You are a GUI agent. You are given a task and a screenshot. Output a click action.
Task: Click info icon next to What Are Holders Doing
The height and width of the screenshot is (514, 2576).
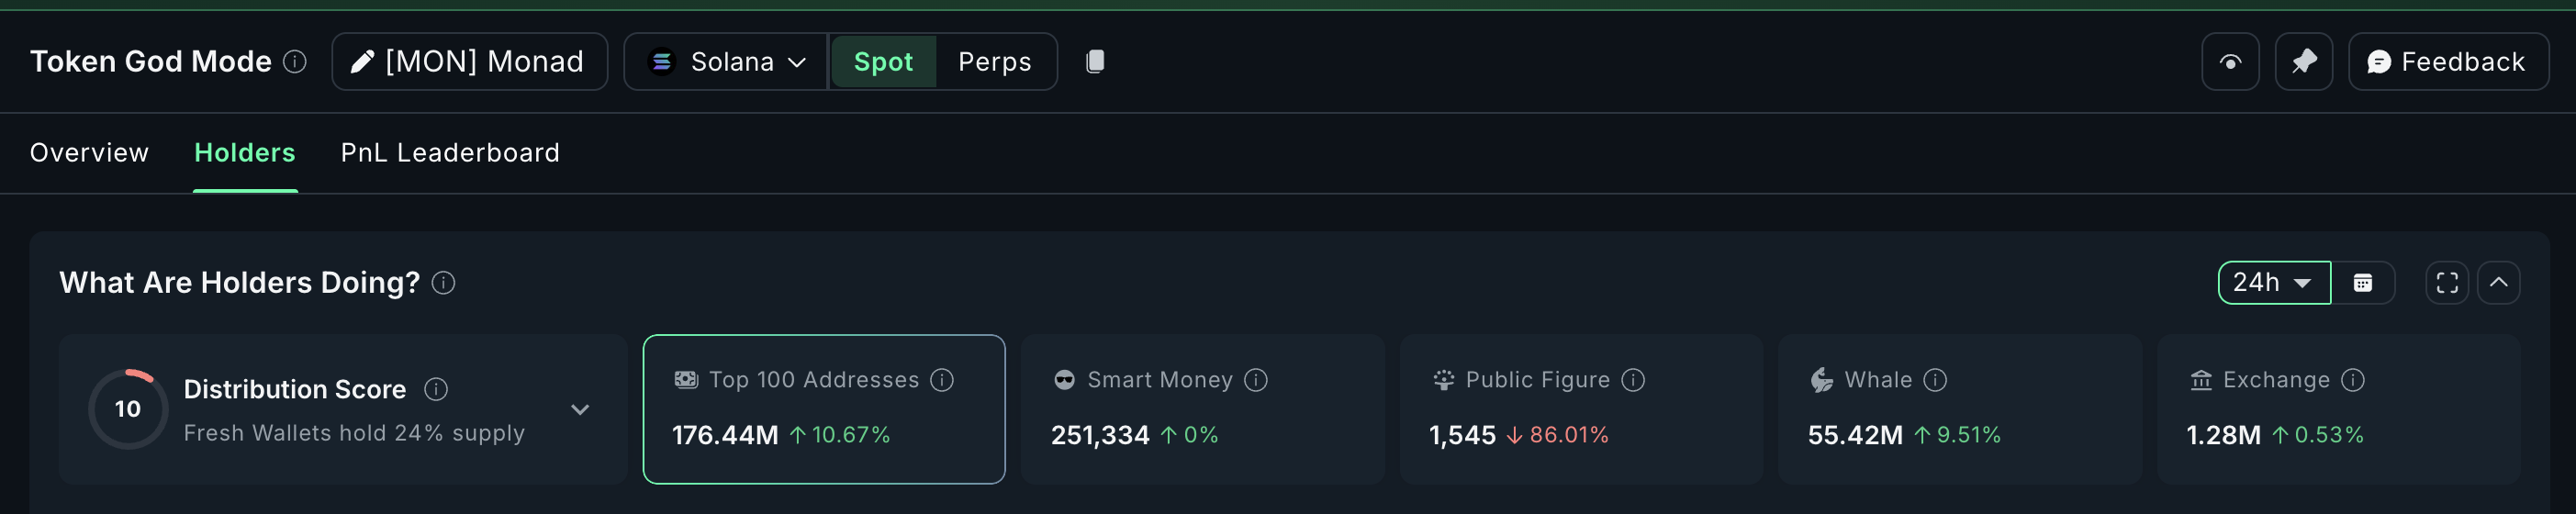pos(443,283)
